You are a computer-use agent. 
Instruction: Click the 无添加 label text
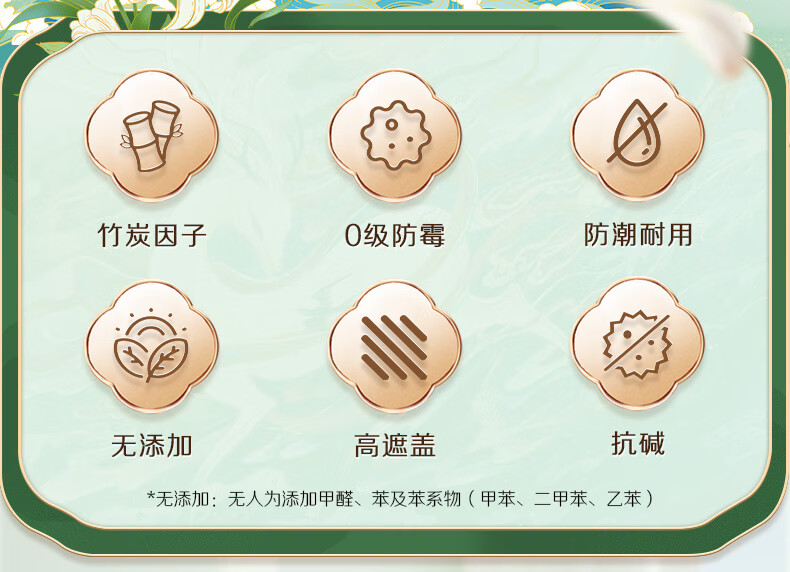coord(152,446)
